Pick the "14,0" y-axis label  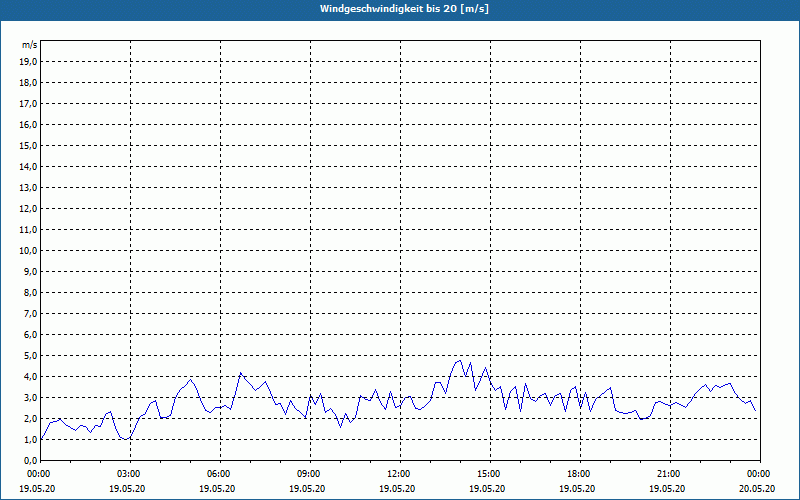(28, 166)
